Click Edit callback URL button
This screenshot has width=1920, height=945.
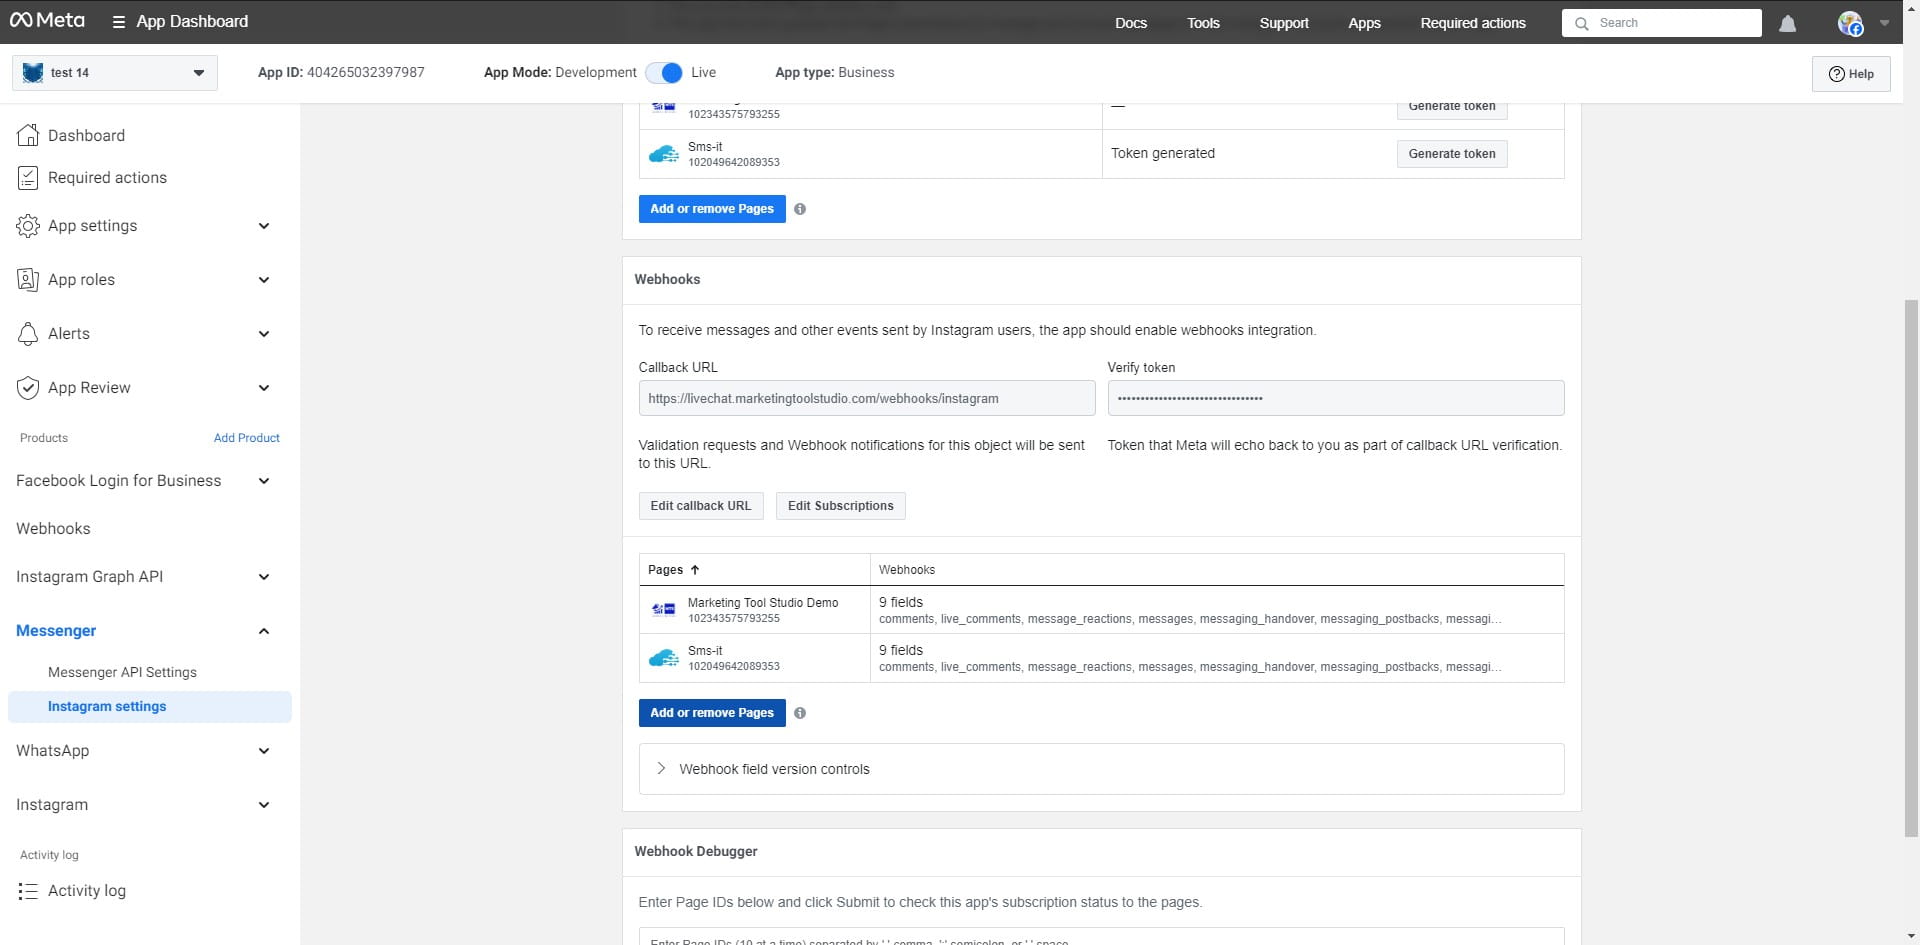coord(700,506)
